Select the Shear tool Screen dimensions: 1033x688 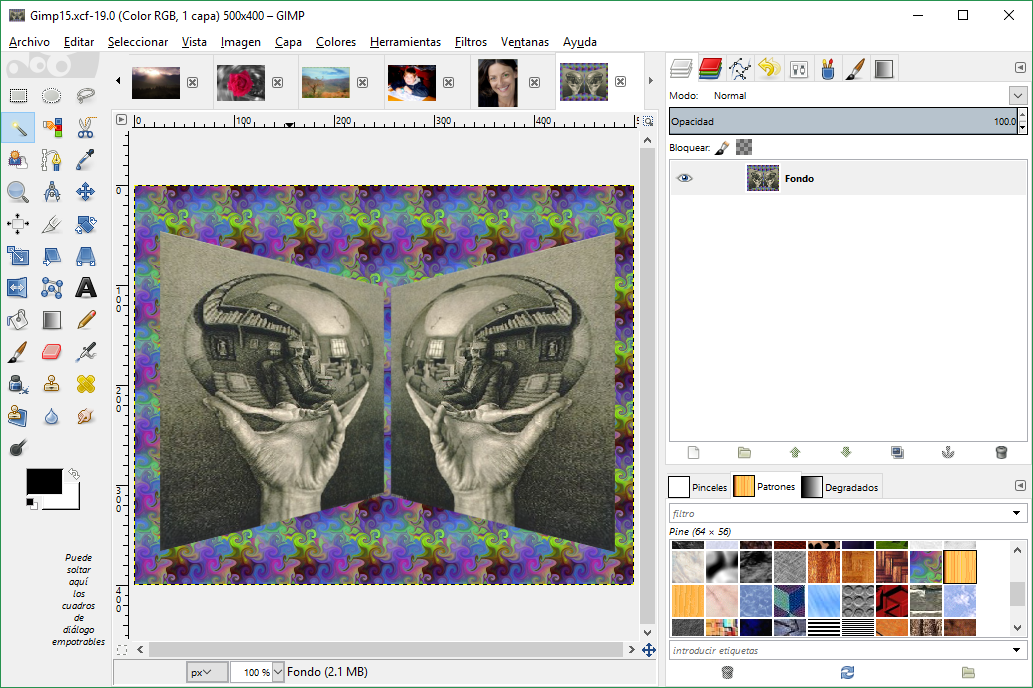51,256
